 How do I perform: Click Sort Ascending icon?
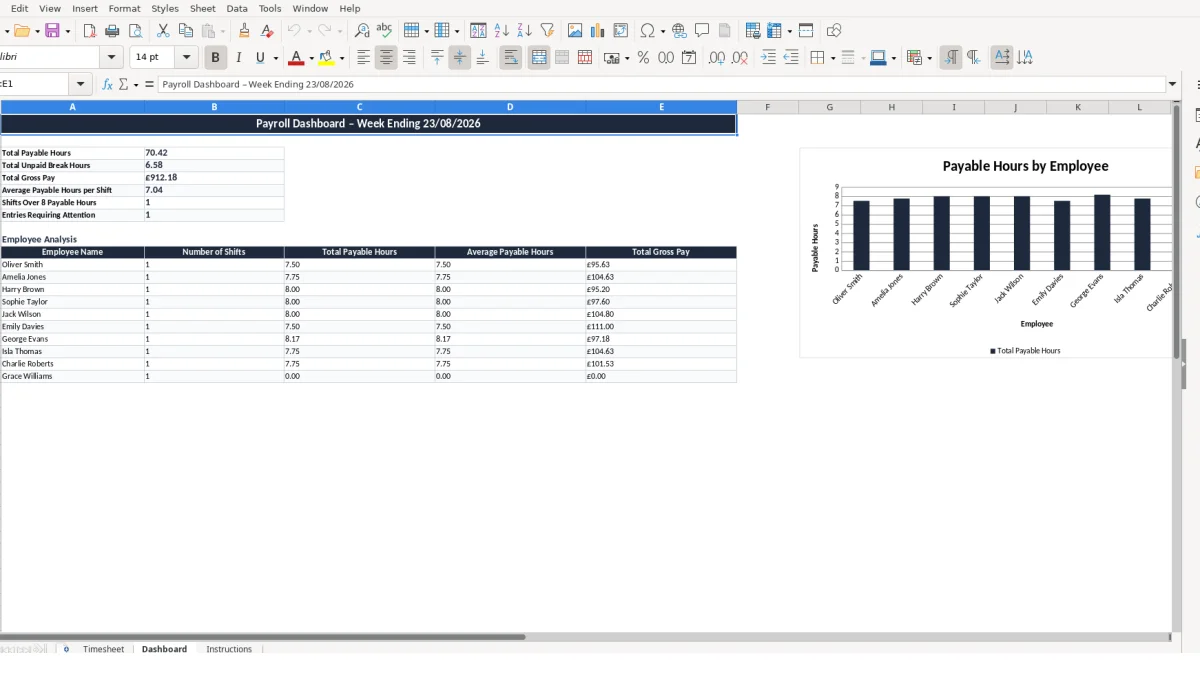click(x=502, y=31)
